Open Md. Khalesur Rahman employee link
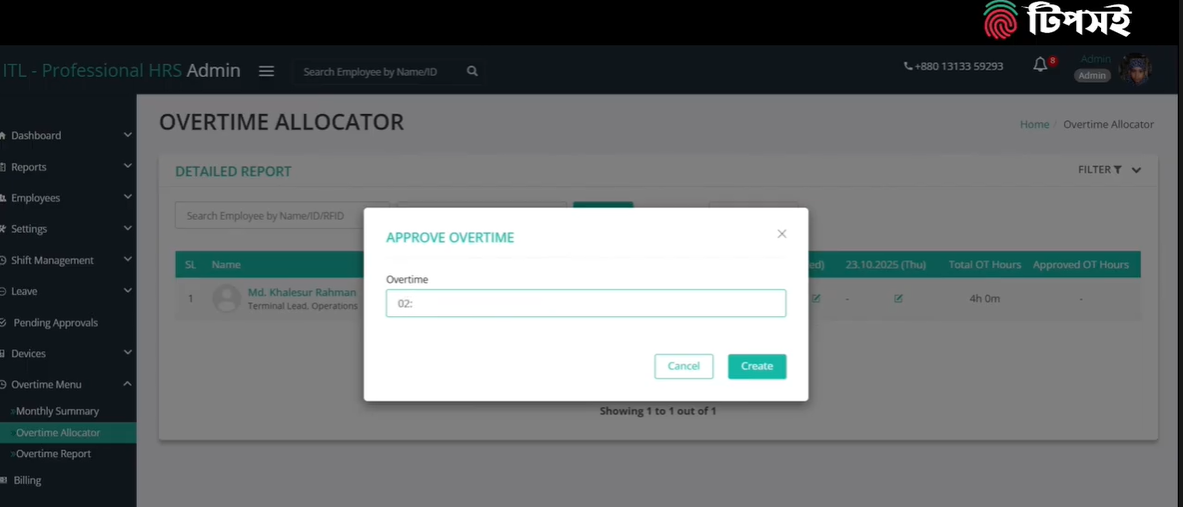The width and height of the screenshot is (1183, 507). click(302, 292)
